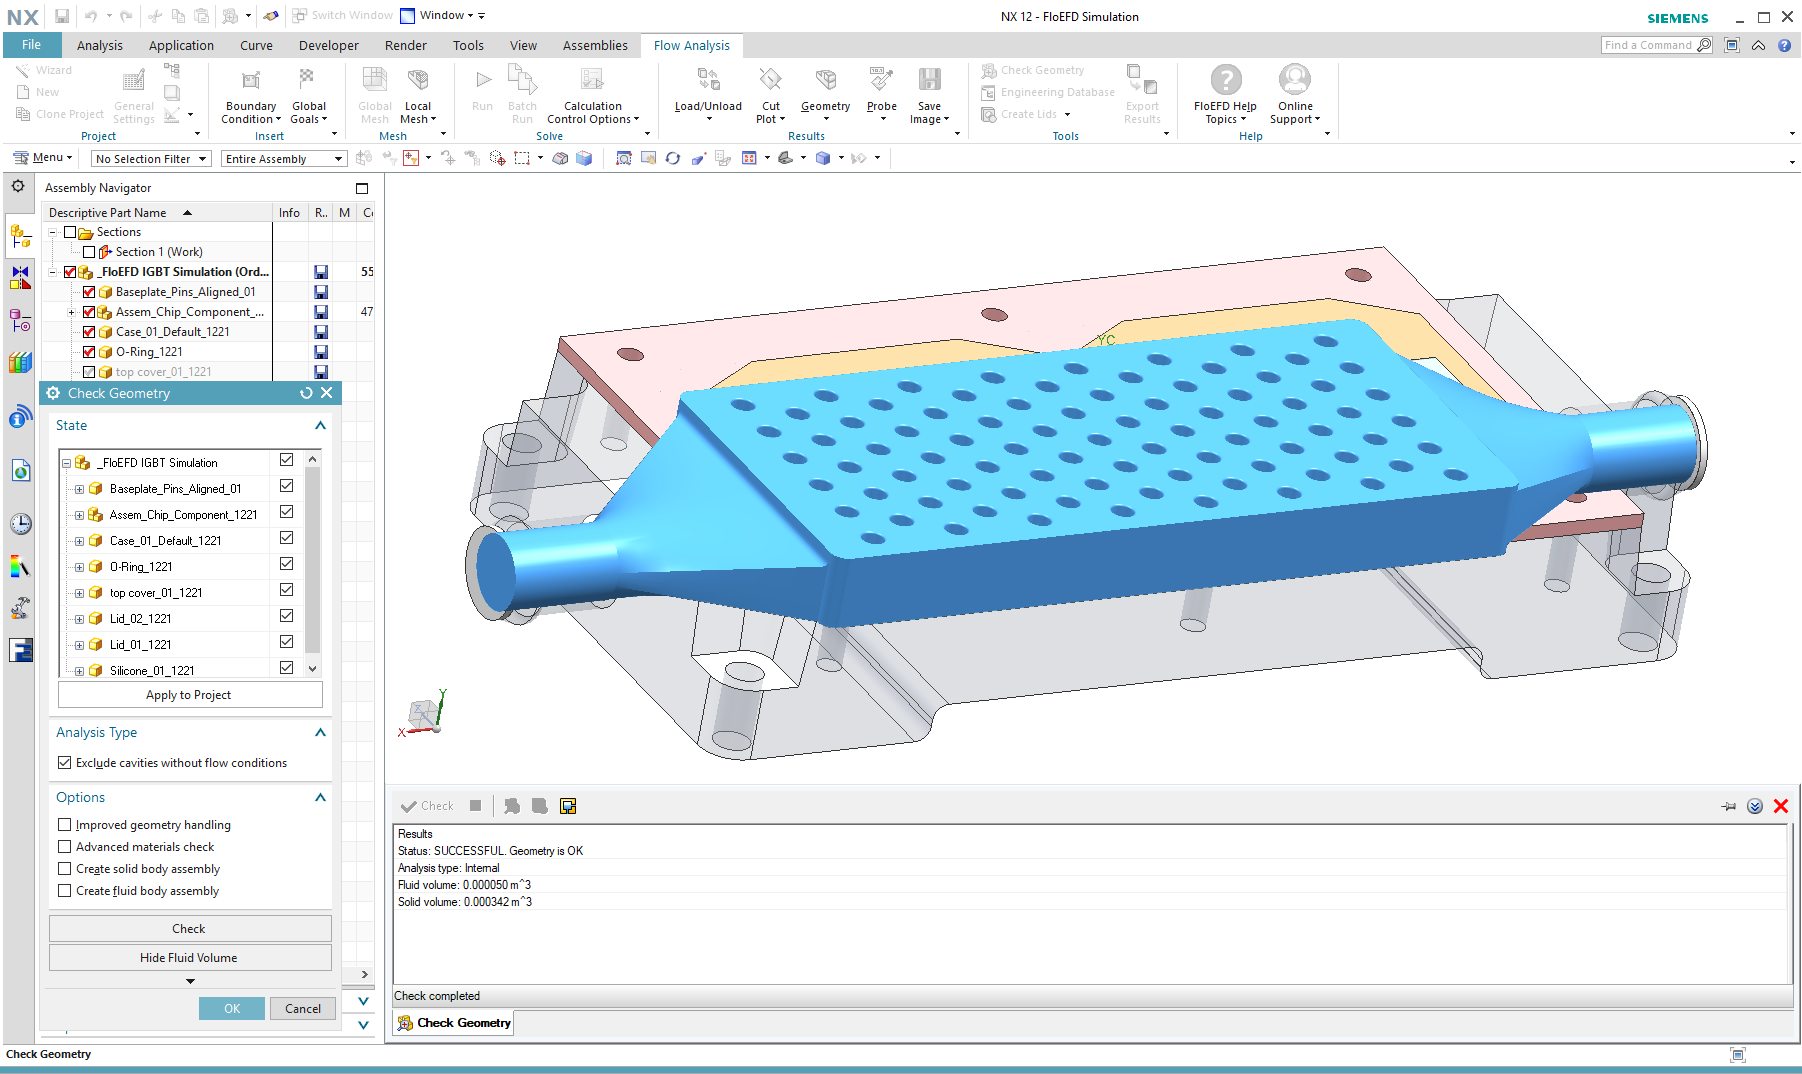Viewport: 1802px width, 1074px height.
Task: Open the NX help question icon
Action: pos(1785,45)
